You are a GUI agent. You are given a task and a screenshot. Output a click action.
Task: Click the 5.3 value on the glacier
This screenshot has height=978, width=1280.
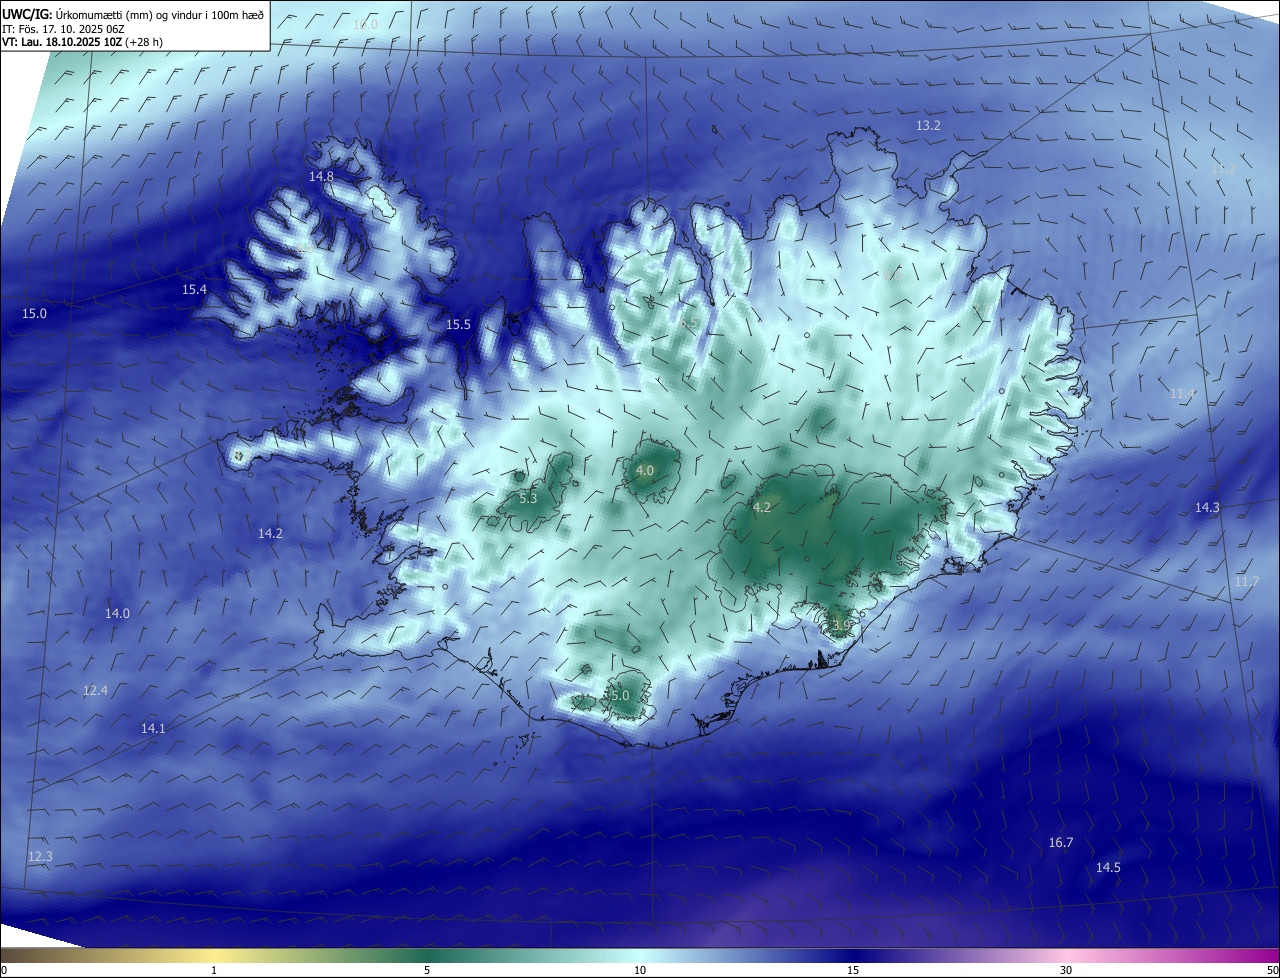[529, 498]
